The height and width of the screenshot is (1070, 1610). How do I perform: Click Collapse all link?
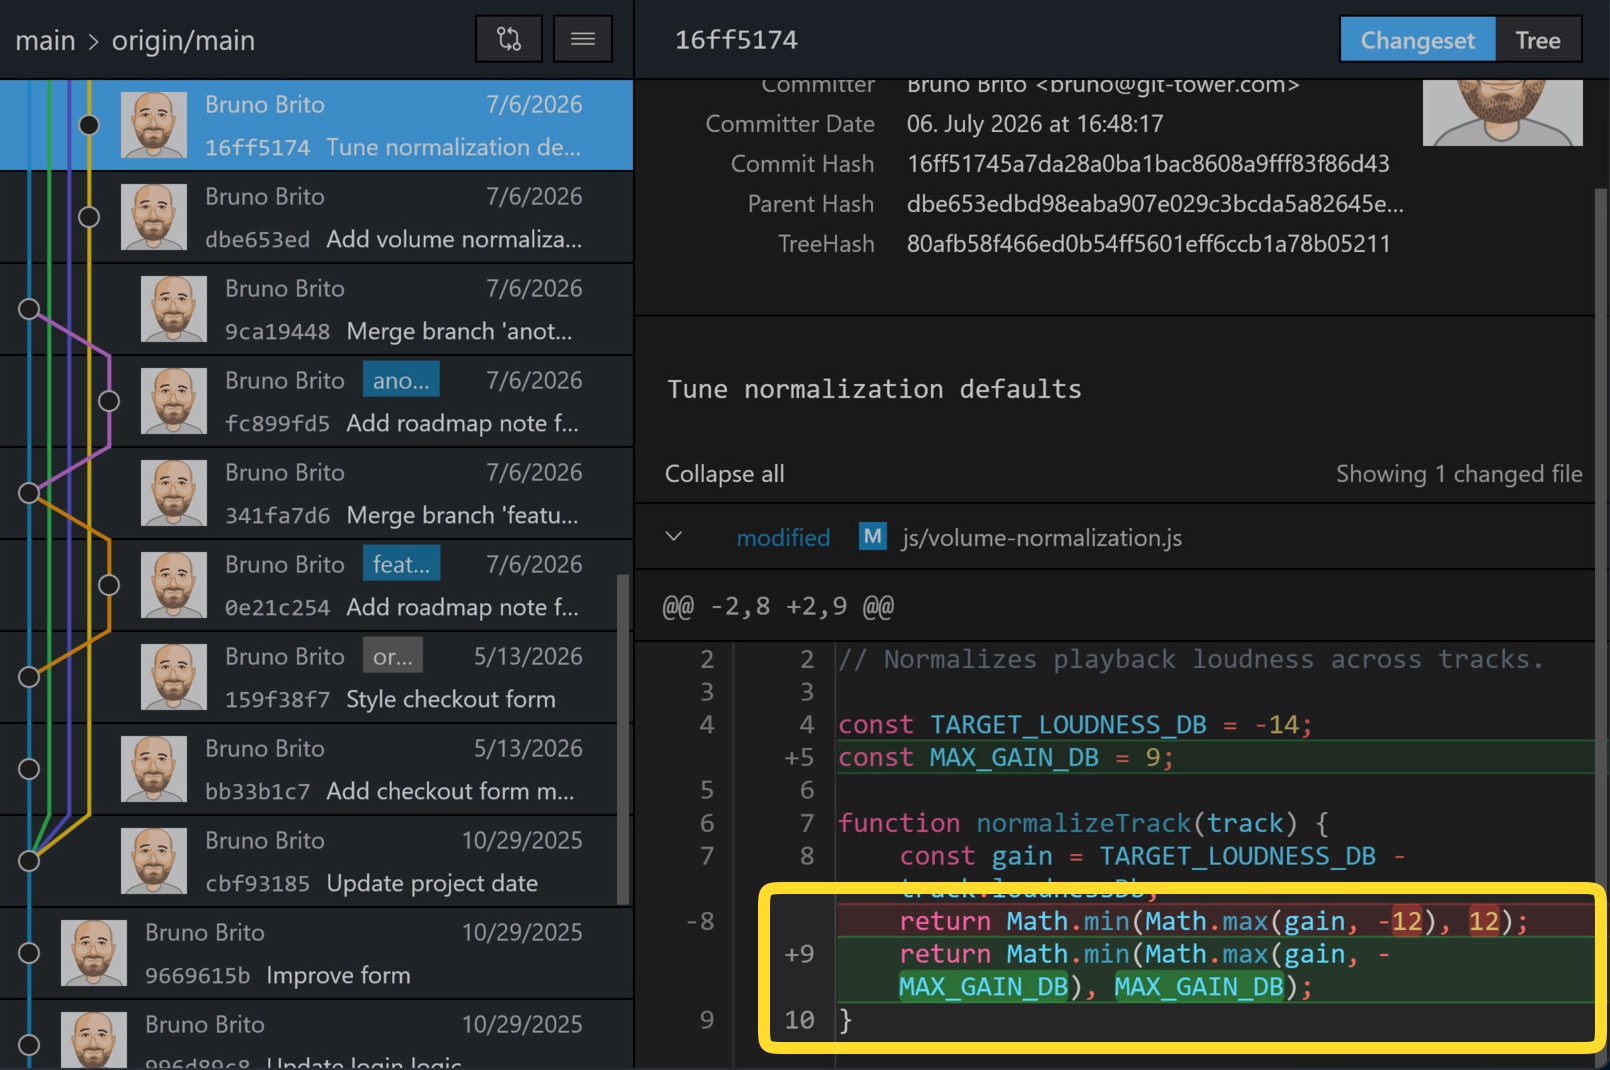tap(725, 474)
